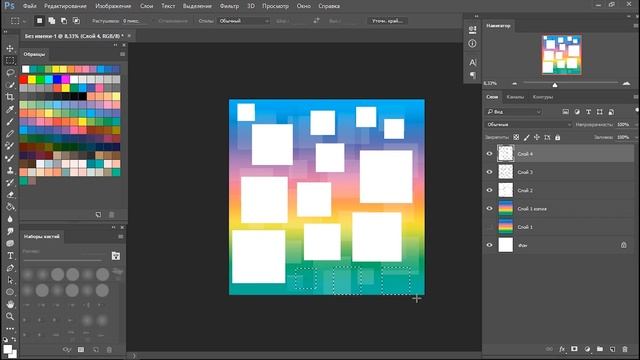
Task: Open the Layers panel menu
Action: [x=636, y=97]
